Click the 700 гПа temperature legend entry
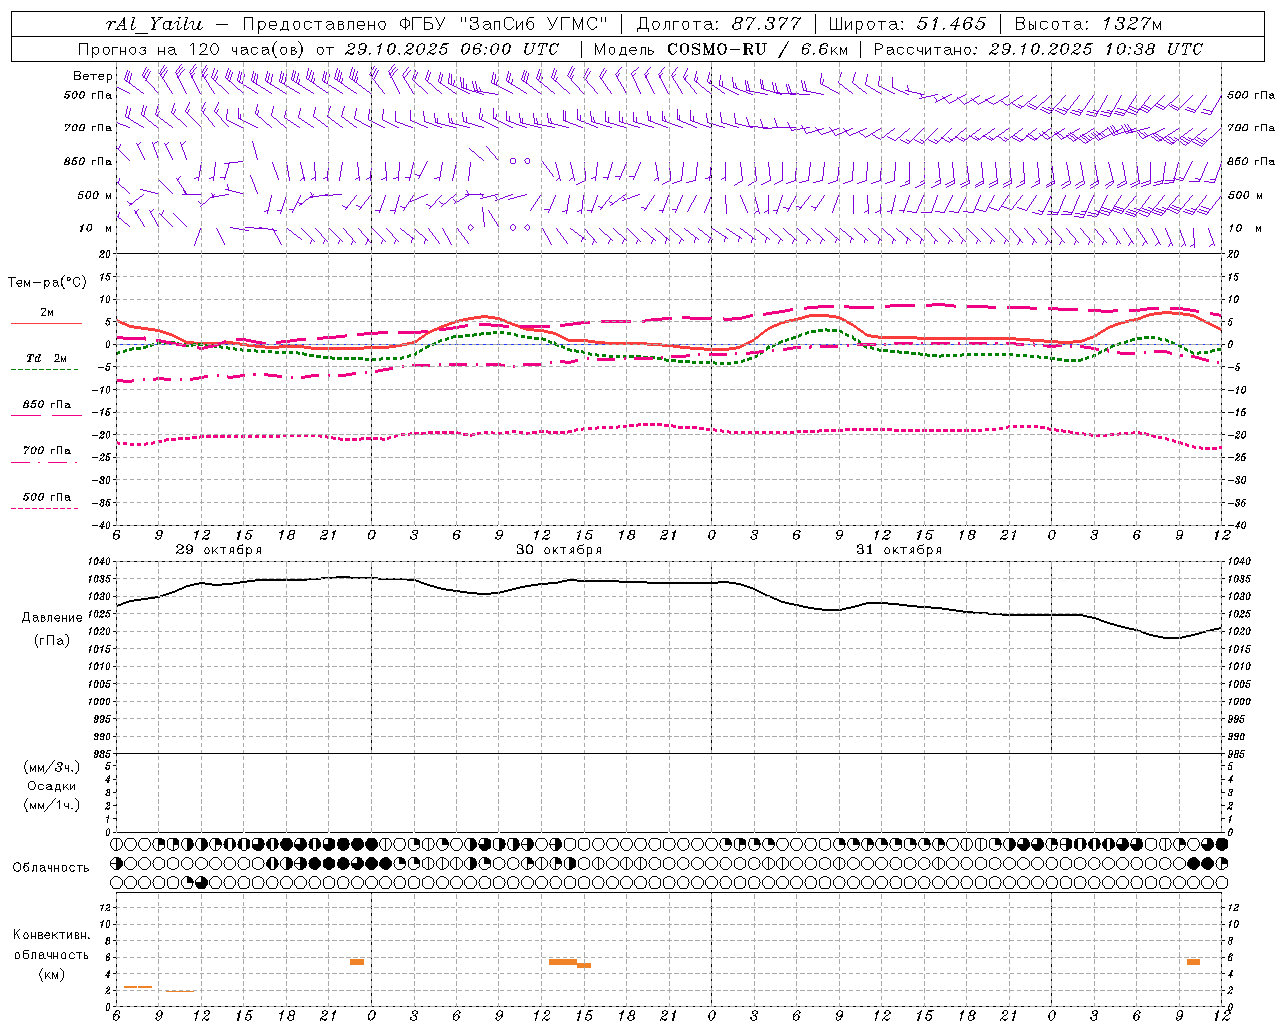 pyautogui.click(x=46, y=454)
